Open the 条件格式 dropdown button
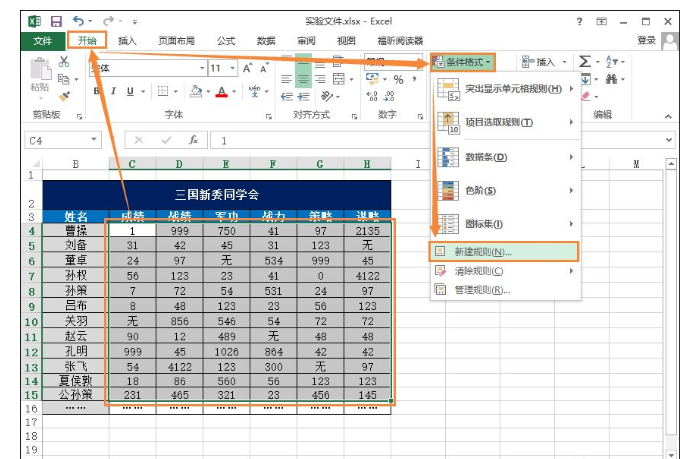The height and width of the screenshot is (459, 689). click(464, 62)
